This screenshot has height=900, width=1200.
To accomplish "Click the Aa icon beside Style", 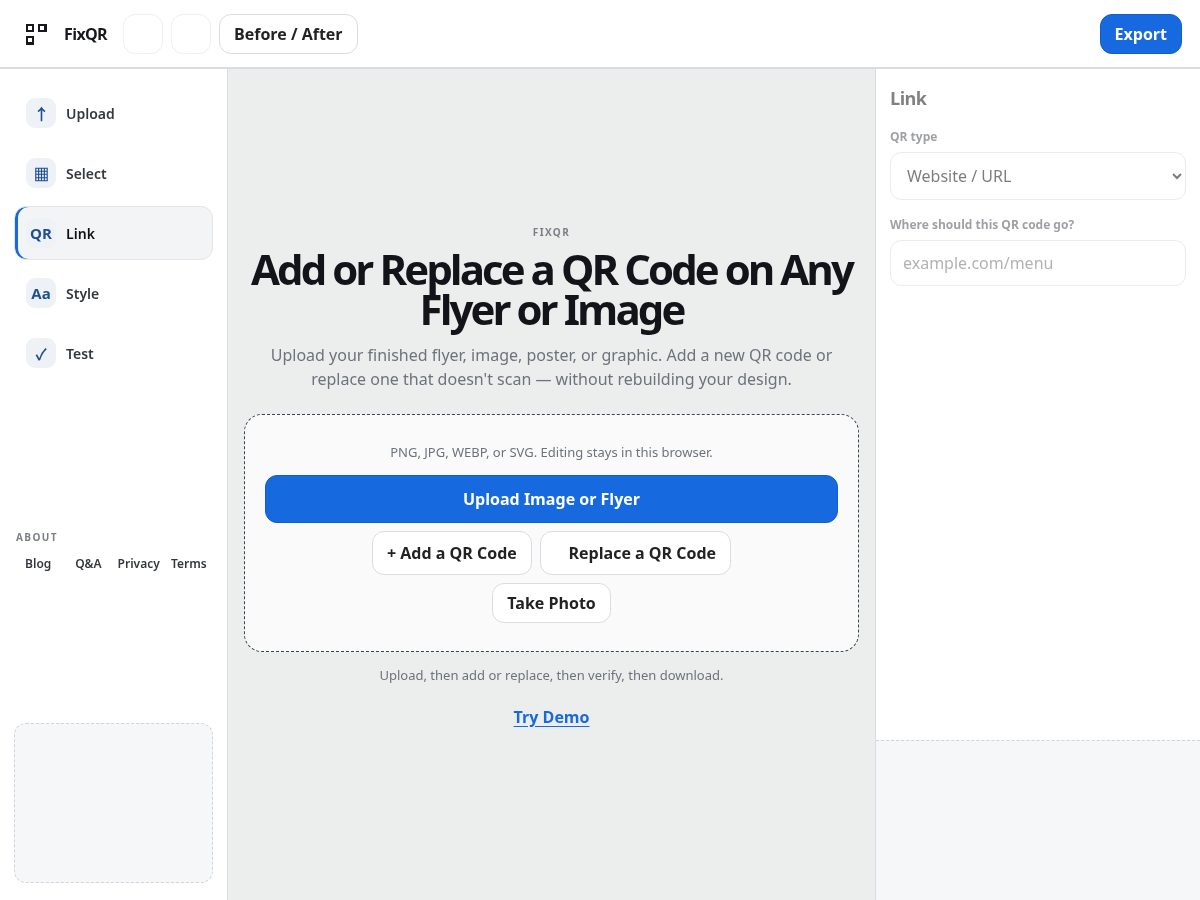I will click(41, 294).
